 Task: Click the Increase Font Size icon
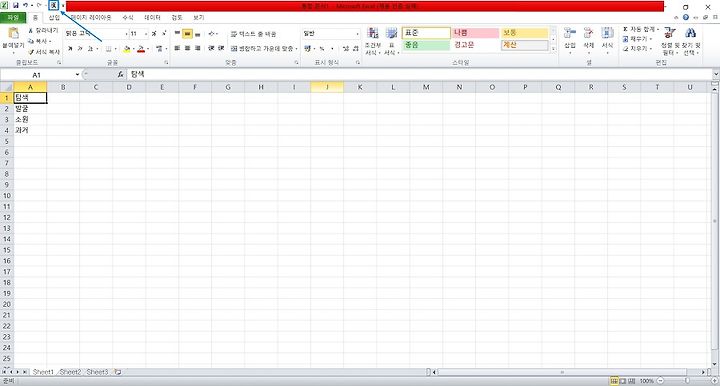point(154,34)
